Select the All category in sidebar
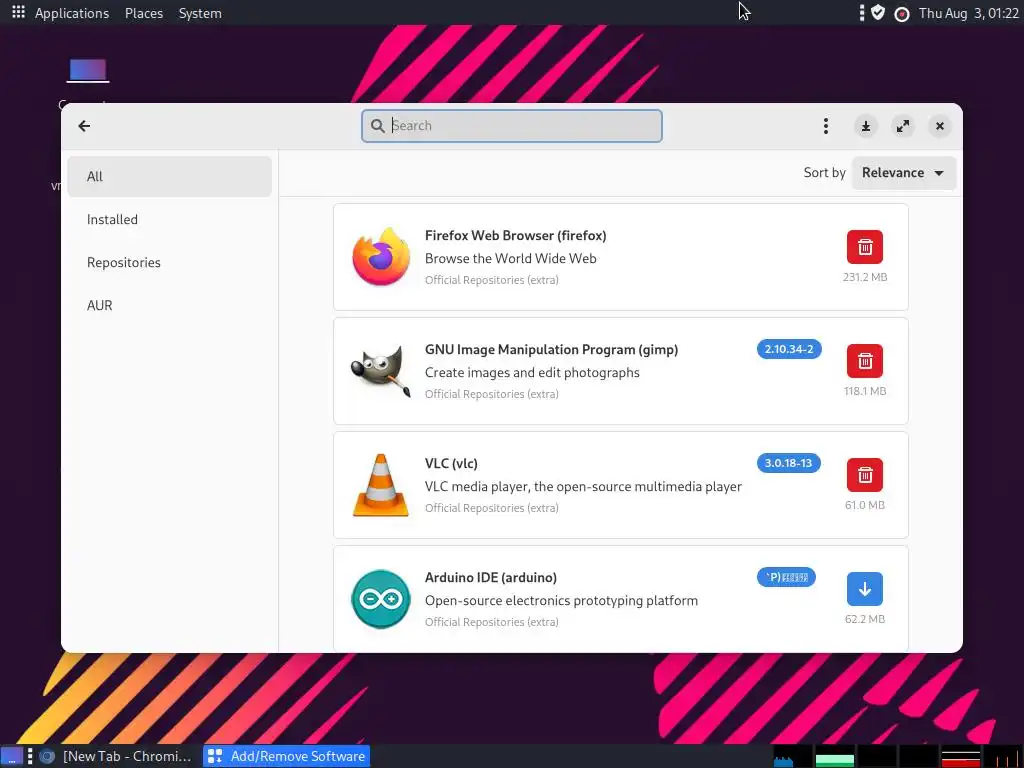 coord(169,176)
